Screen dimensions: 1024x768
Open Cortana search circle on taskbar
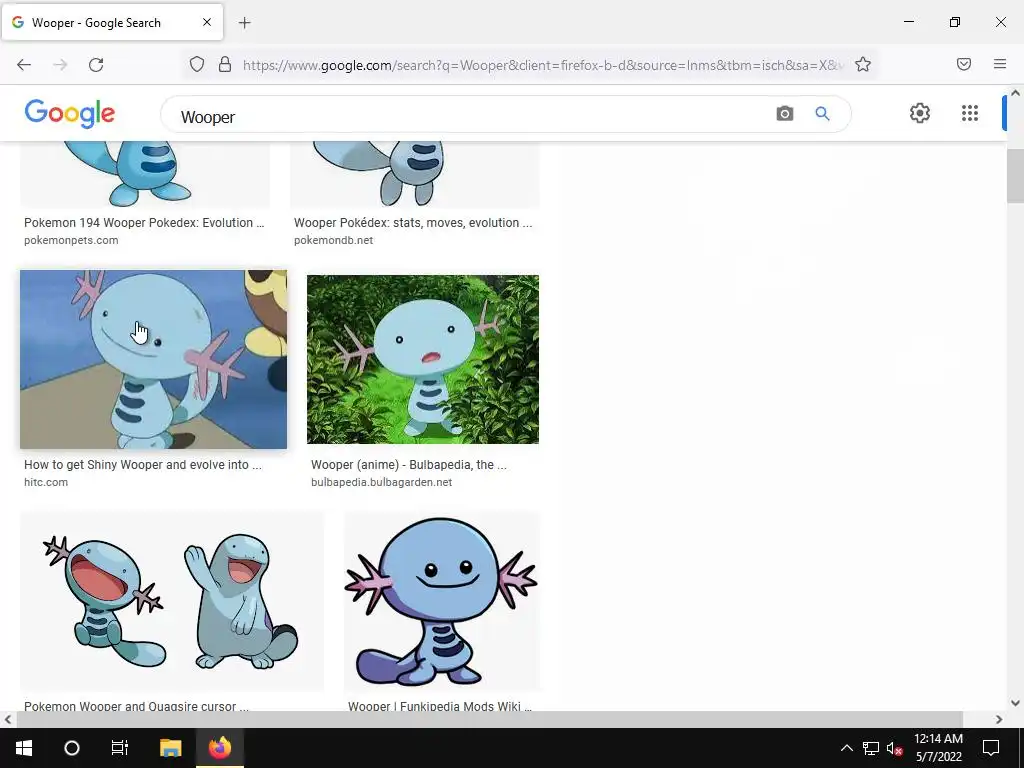pos(72,748)
